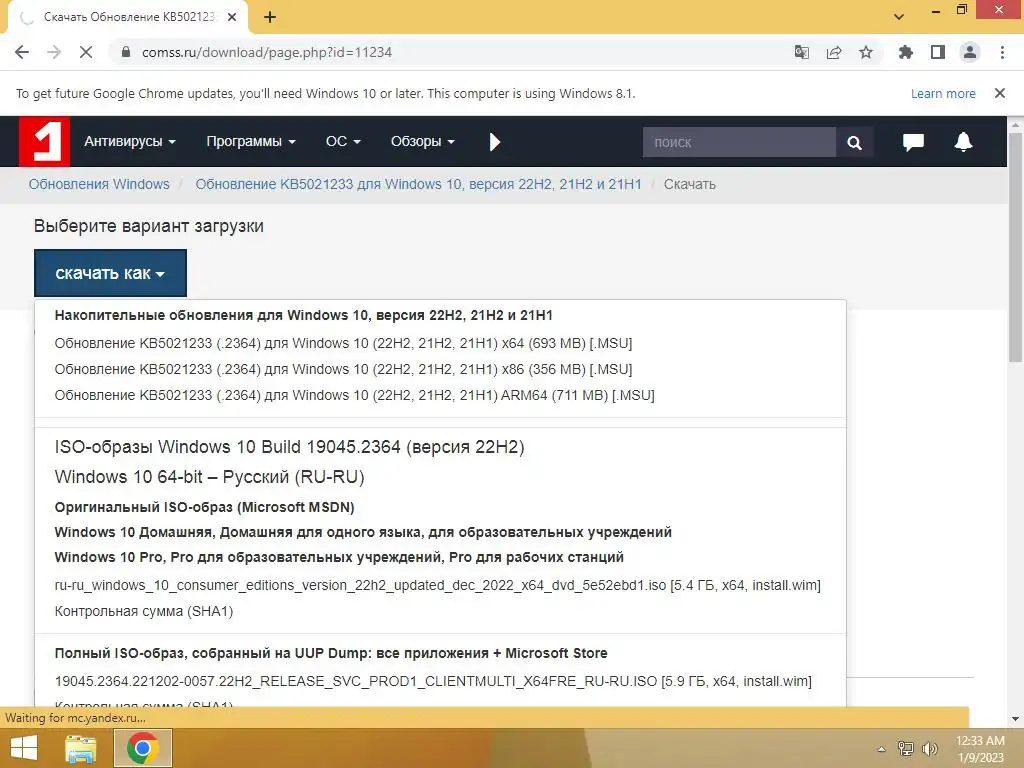This screenshot has height=768, width=1024.
Task: Click the page vertical scrollbar thumb
Action: pos(1015,247)
